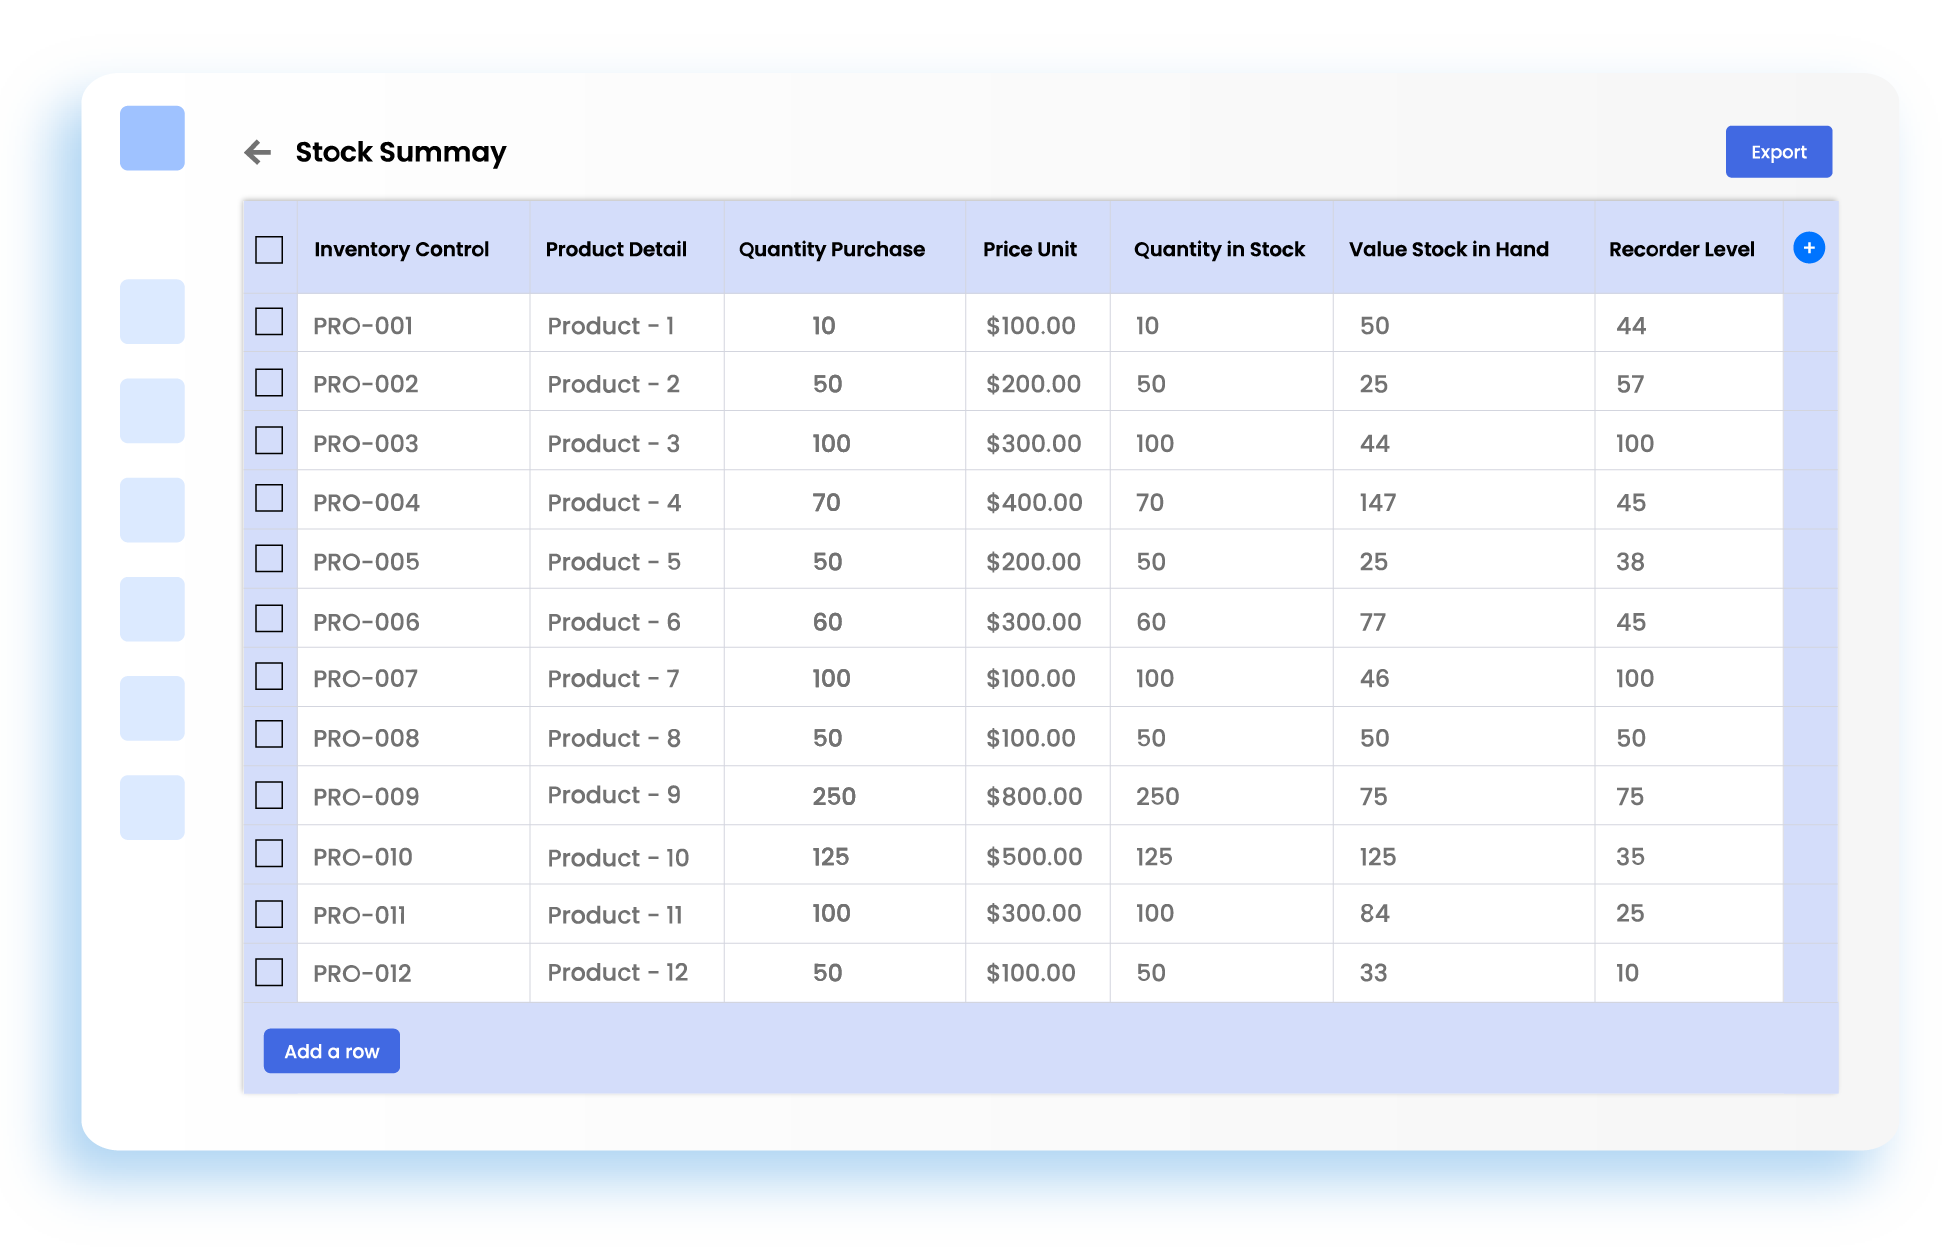The height and width of the screenshot is (1247, 1949).
Task: Click the Price Unit column header
Action: (x=1030, y=249)
